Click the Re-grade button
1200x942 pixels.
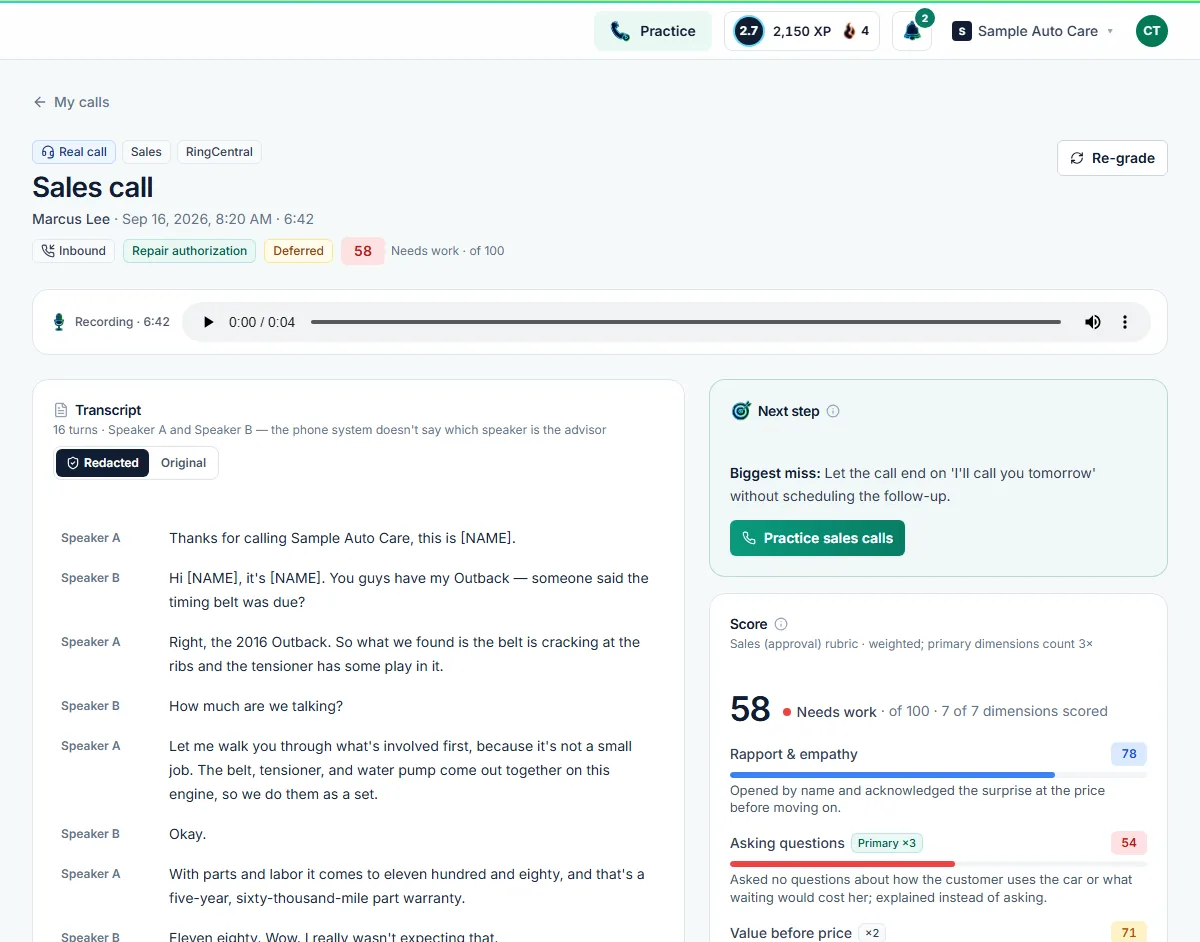tap(1112, 158)
